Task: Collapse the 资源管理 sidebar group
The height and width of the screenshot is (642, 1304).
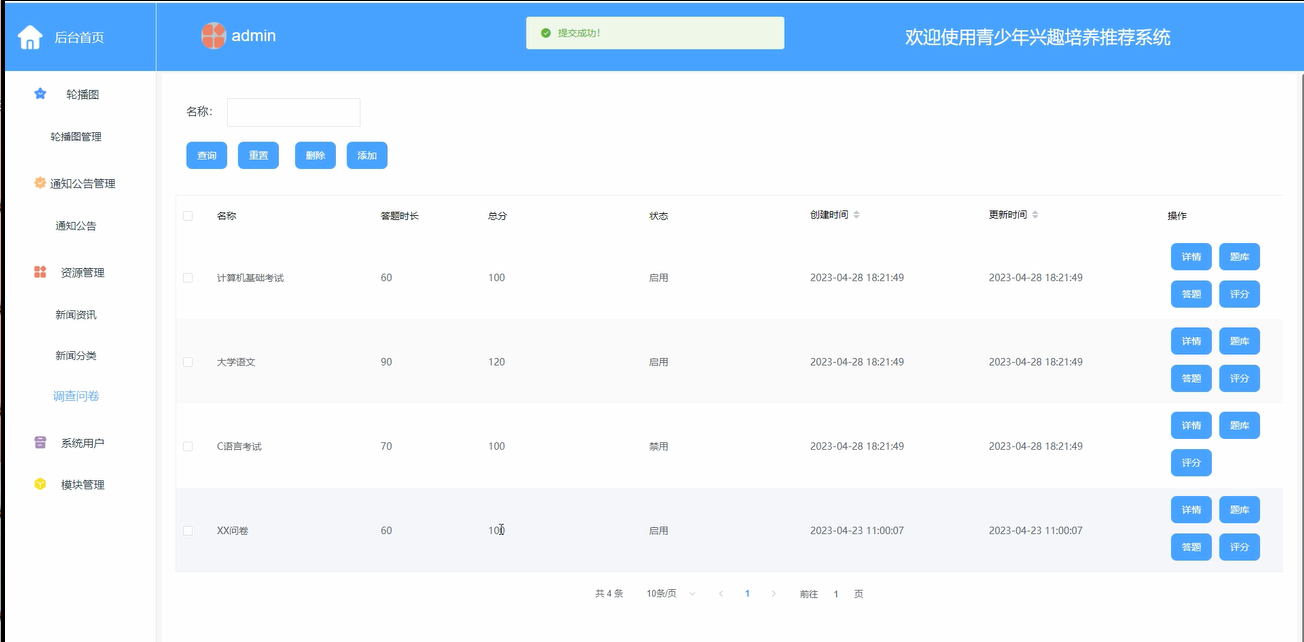Action: [80, 272]
